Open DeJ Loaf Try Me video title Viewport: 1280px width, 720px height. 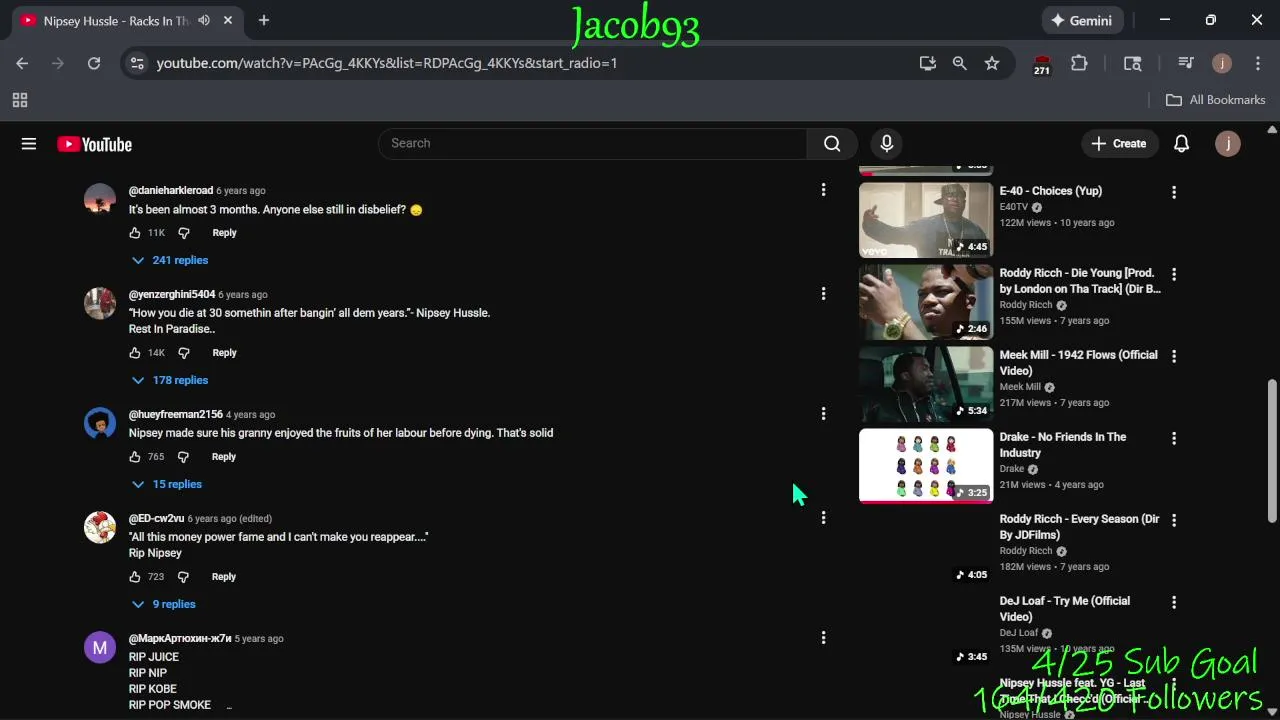[1065, 609]
